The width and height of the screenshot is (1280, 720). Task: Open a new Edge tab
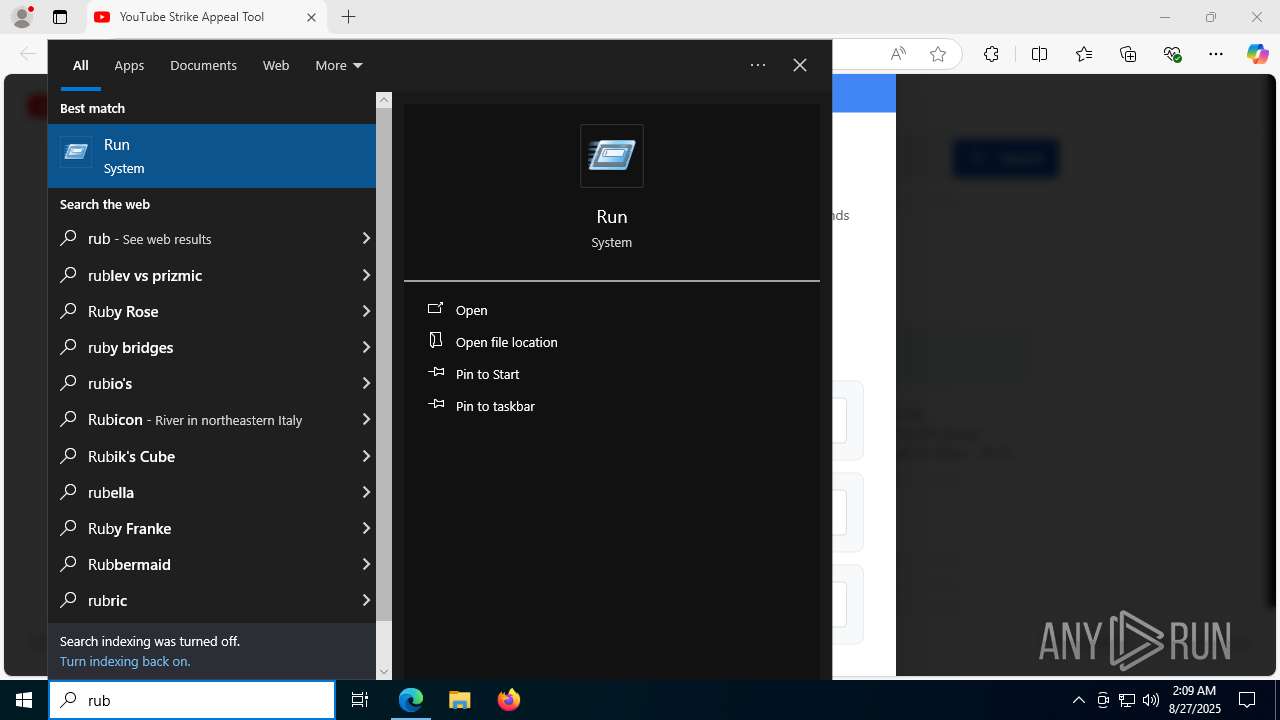click(x=348, y=17)
